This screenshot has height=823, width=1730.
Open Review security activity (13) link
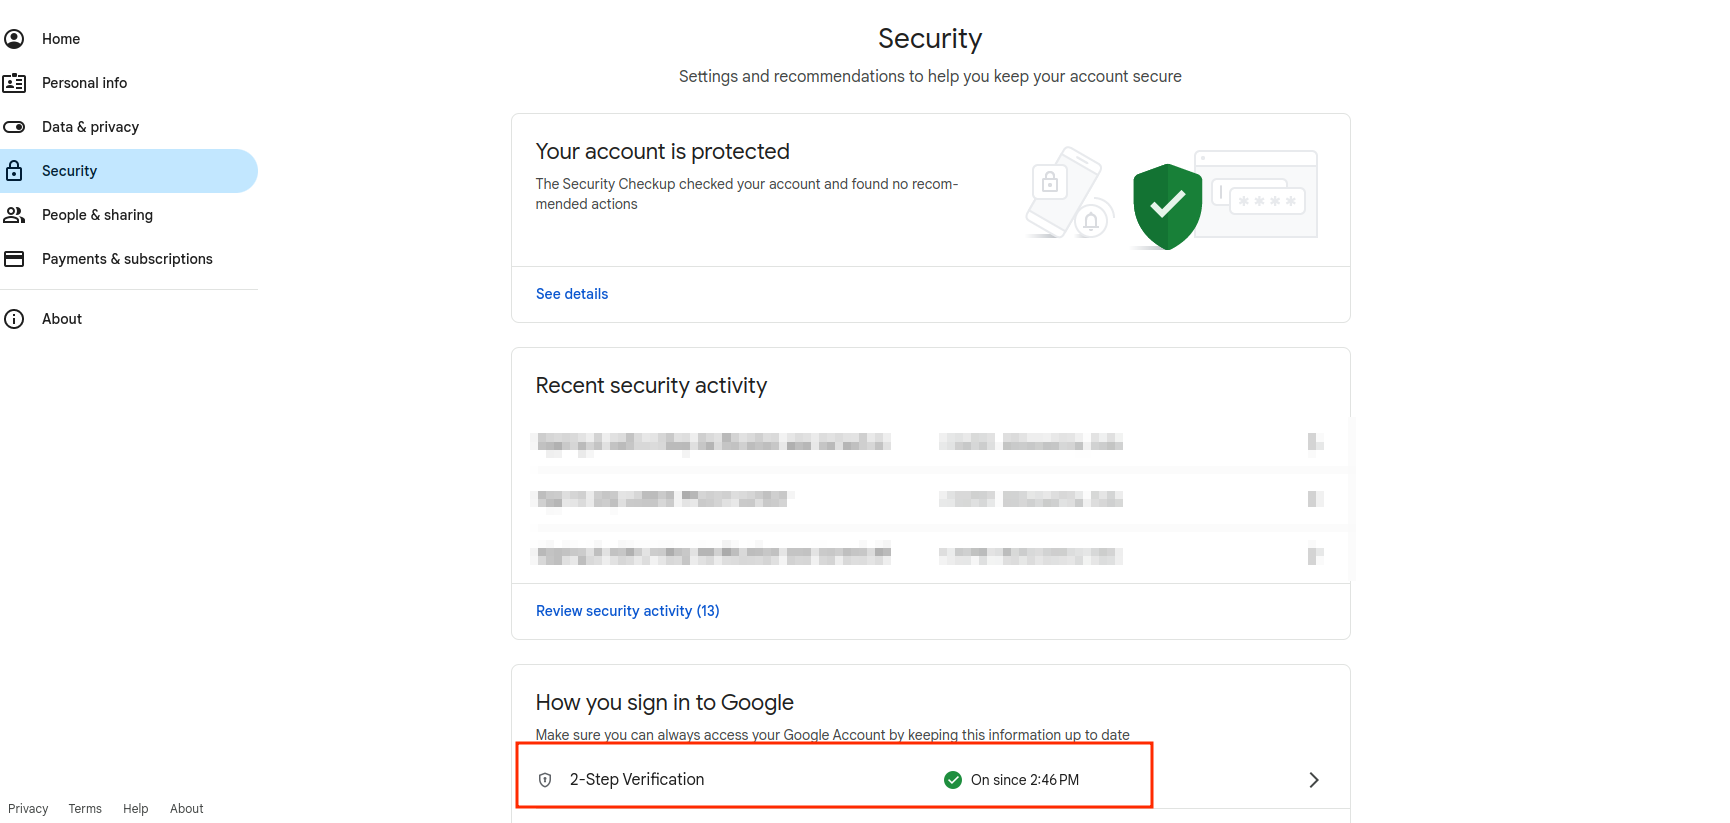coord(627,611)
